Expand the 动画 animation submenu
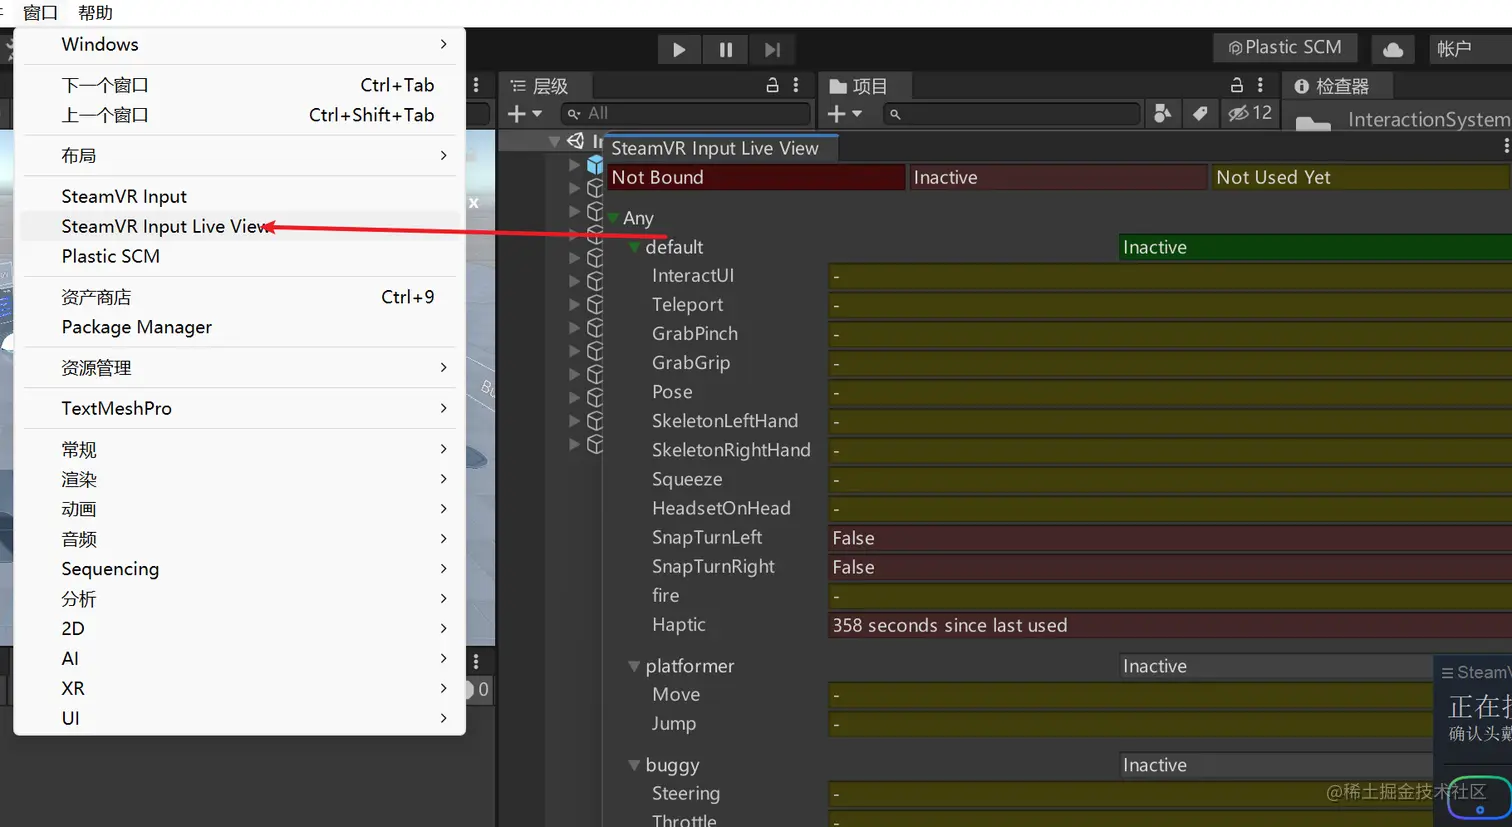 click(x=240, y=509)
